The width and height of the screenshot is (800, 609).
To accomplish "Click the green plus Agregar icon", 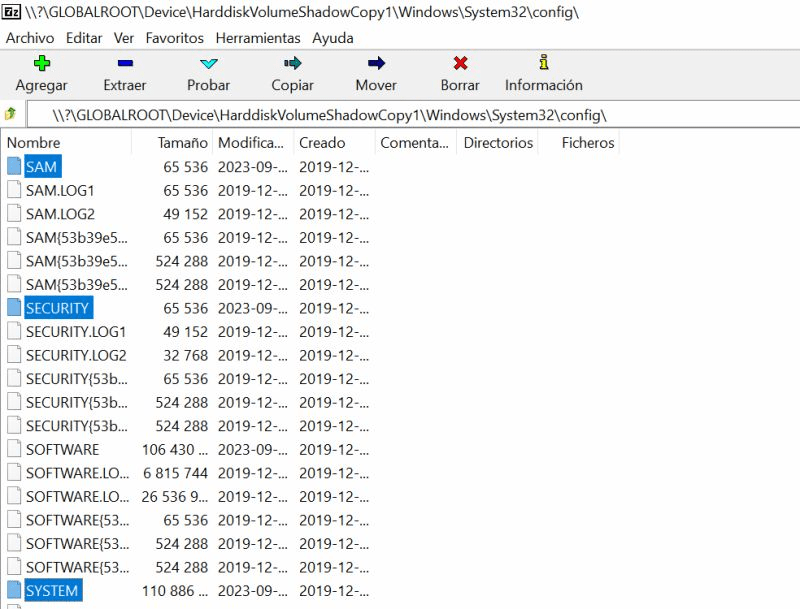I will click(41, 64).
